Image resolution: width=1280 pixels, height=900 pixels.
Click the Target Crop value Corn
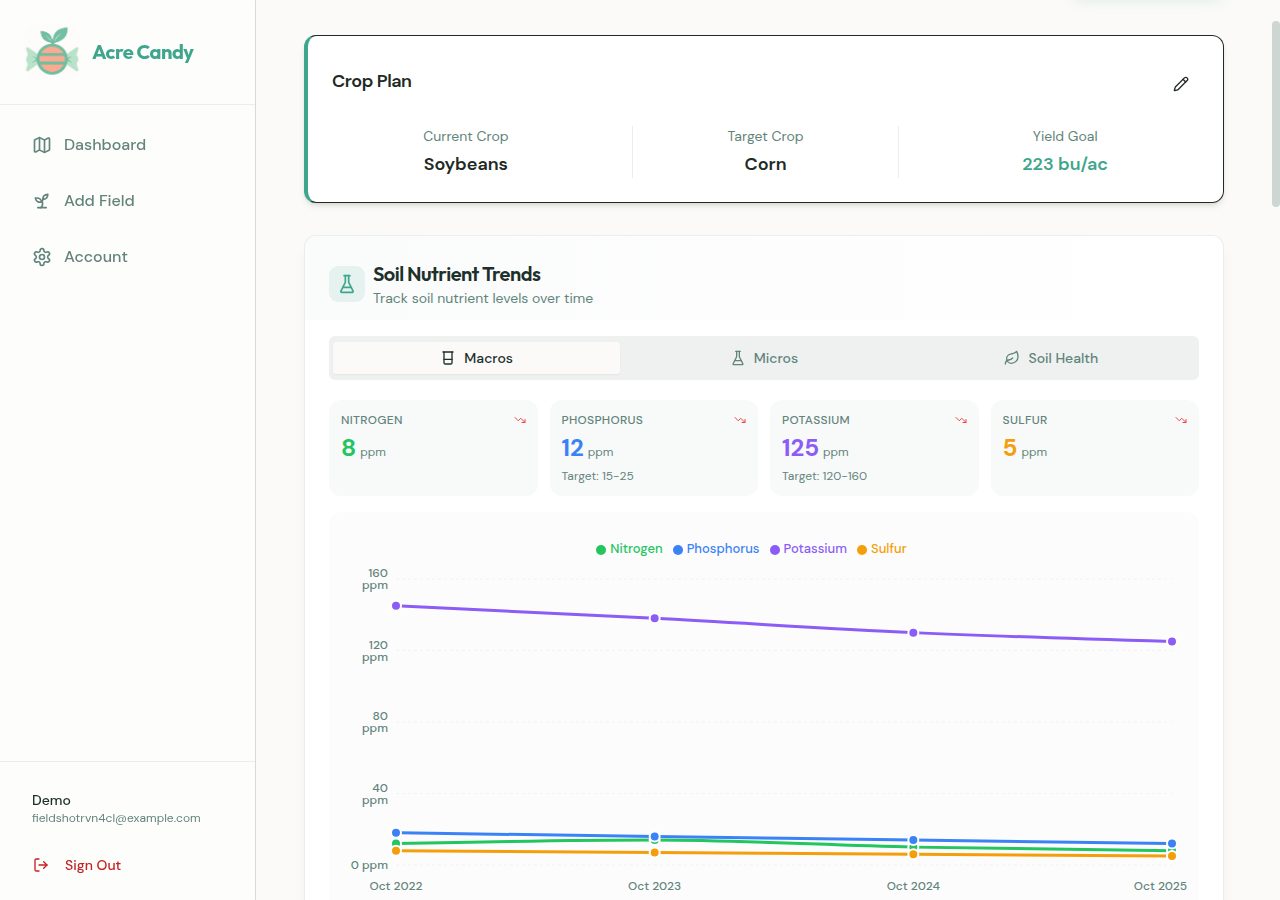point(765,164)
